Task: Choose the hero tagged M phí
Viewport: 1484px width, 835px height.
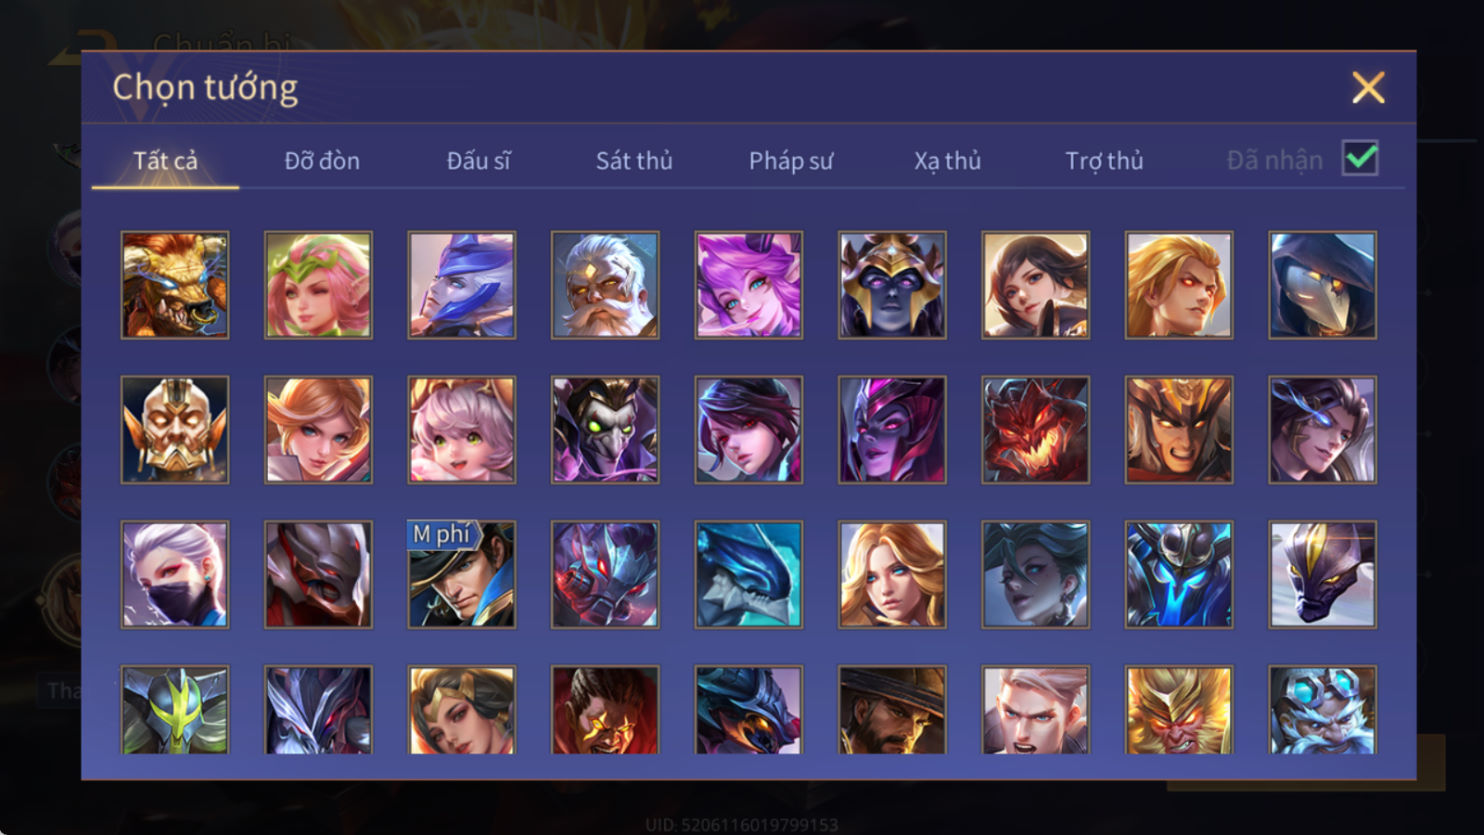Action: 462,574
